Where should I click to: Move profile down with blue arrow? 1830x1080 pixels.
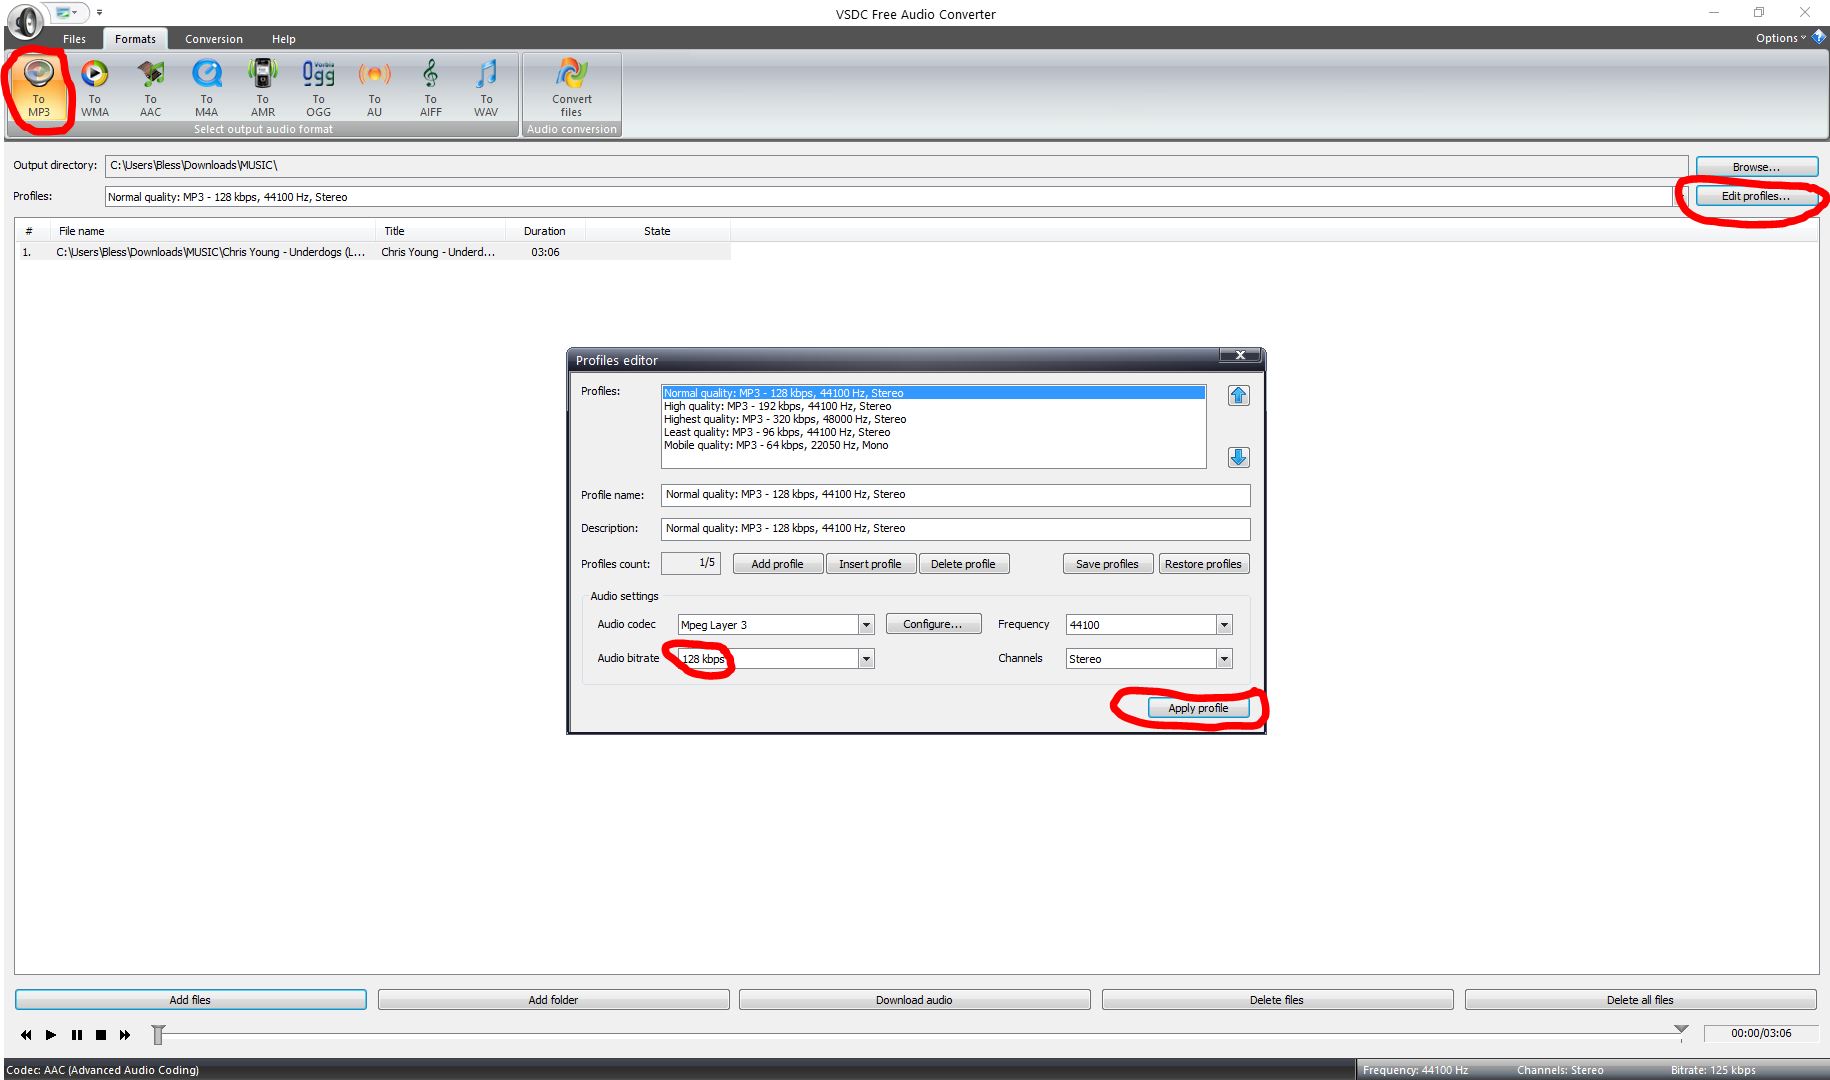[x=1239, y=458]
